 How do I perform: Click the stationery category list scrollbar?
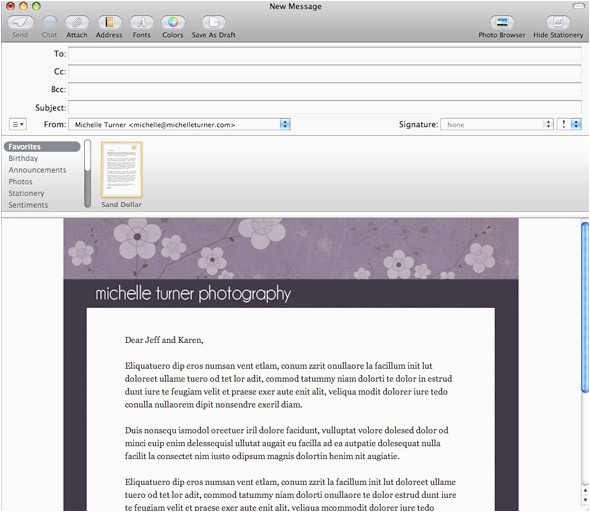[x=88, y=173]
